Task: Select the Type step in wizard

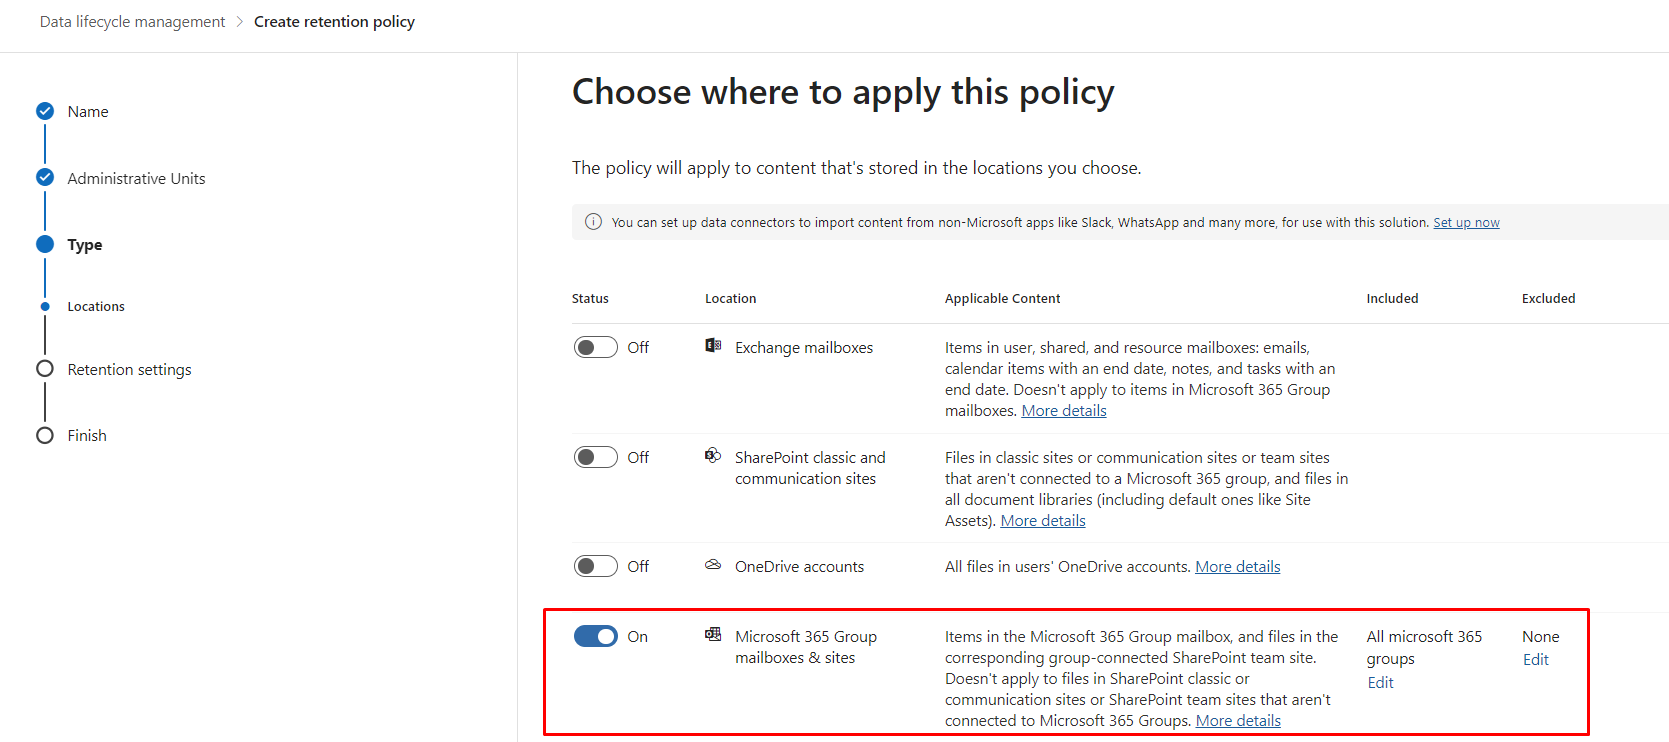Action: [84, 245]
